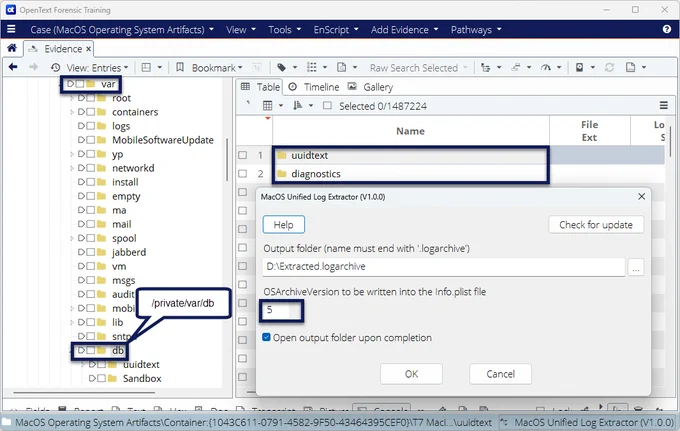
Task: Click the Check for update button
Action: click(x=596, y=225)
